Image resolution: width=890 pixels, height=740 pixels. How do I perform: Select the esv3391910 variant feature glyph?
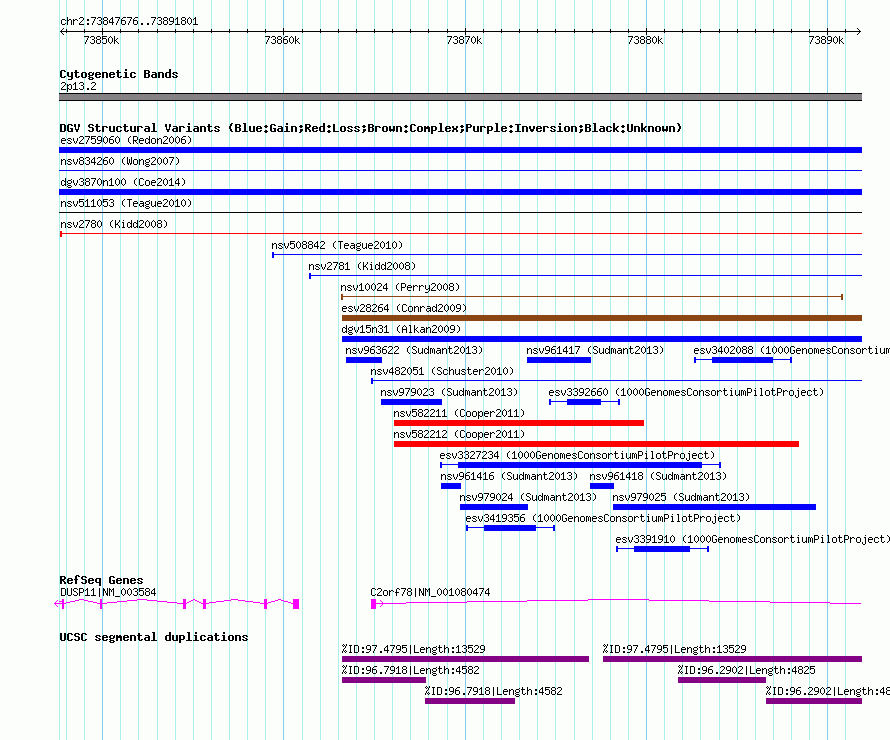[662, 549]
